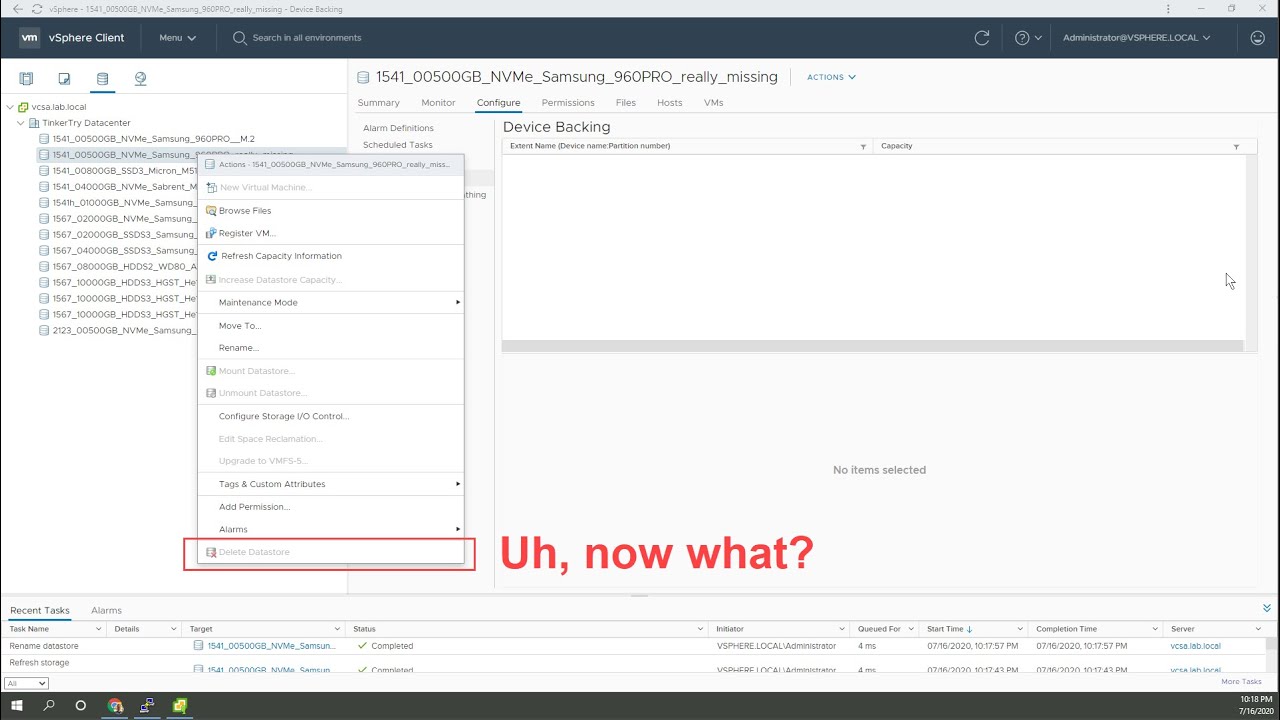Screen dimensions: 1280x720
Task: Select the Storage view icon
Action: click(x=102, y=78)
